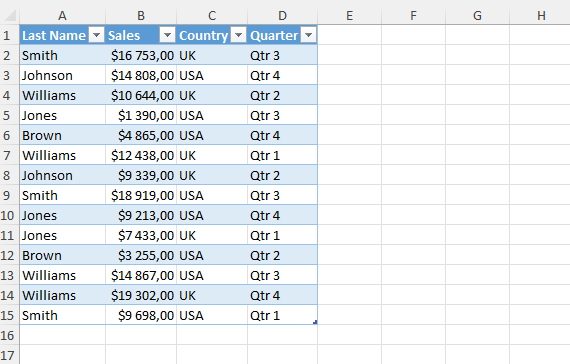Open the Last Name filter dropdown
This screenshot has width=570, height=364.
coord(96,35)
